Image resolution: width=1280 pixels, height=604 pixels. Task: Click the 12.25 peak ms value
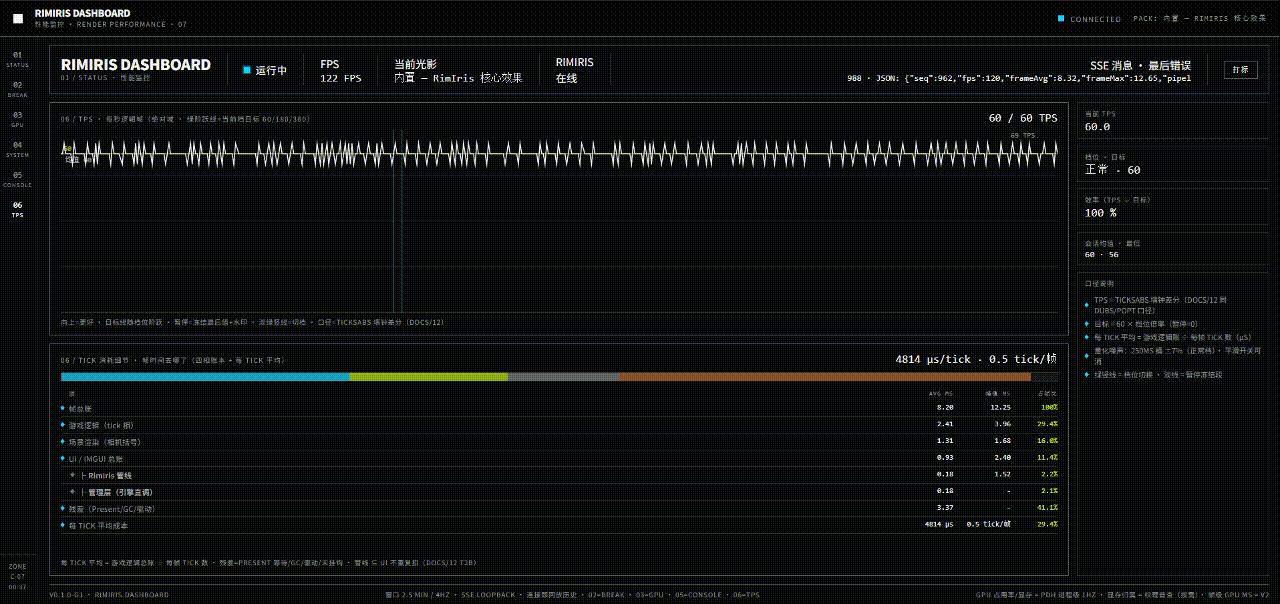pos(1001,408)
